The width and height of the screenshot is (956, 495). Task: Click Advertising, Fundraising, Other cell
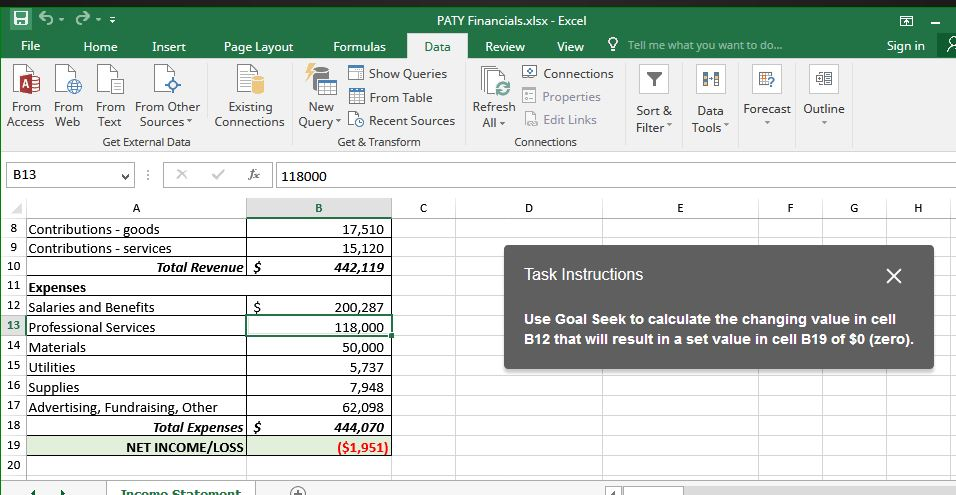click(x=137, y=407)
